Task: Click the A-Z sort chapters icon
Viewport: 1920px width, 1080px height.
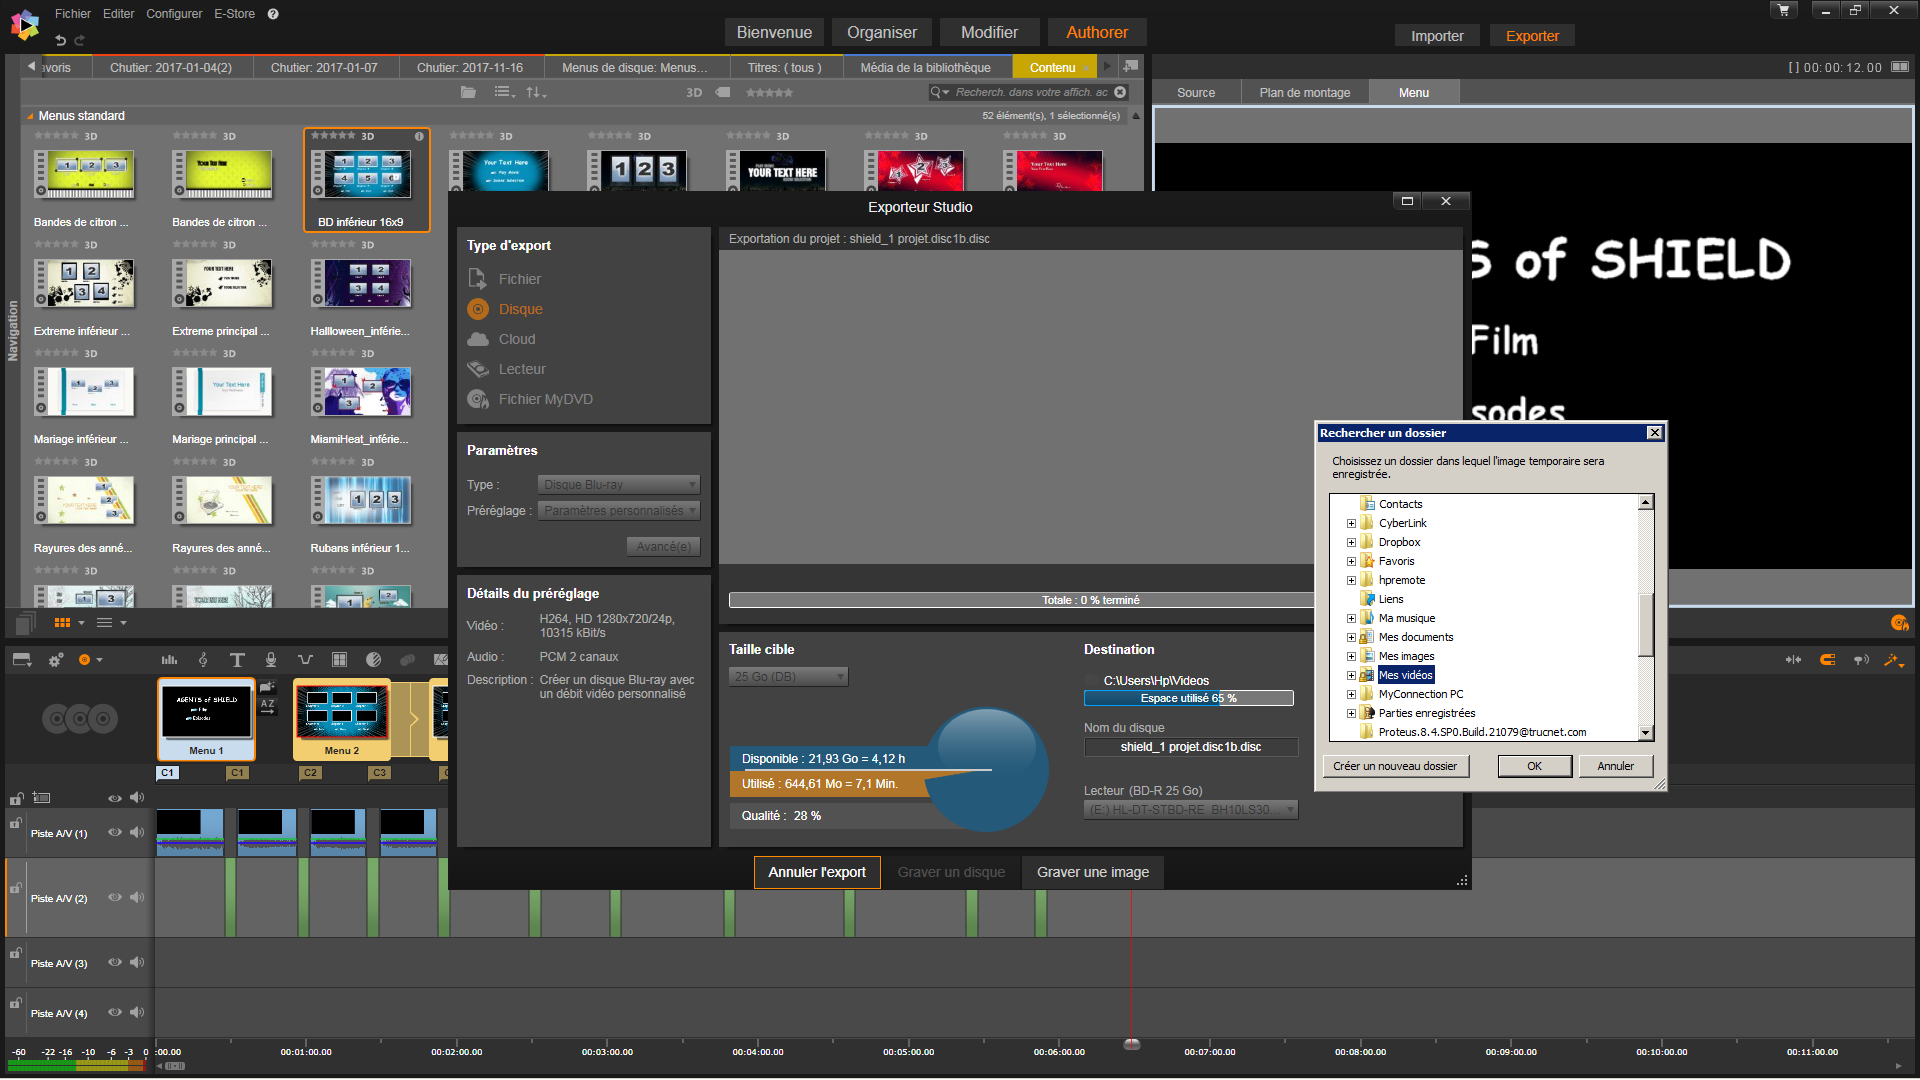Action: point(268,705)
